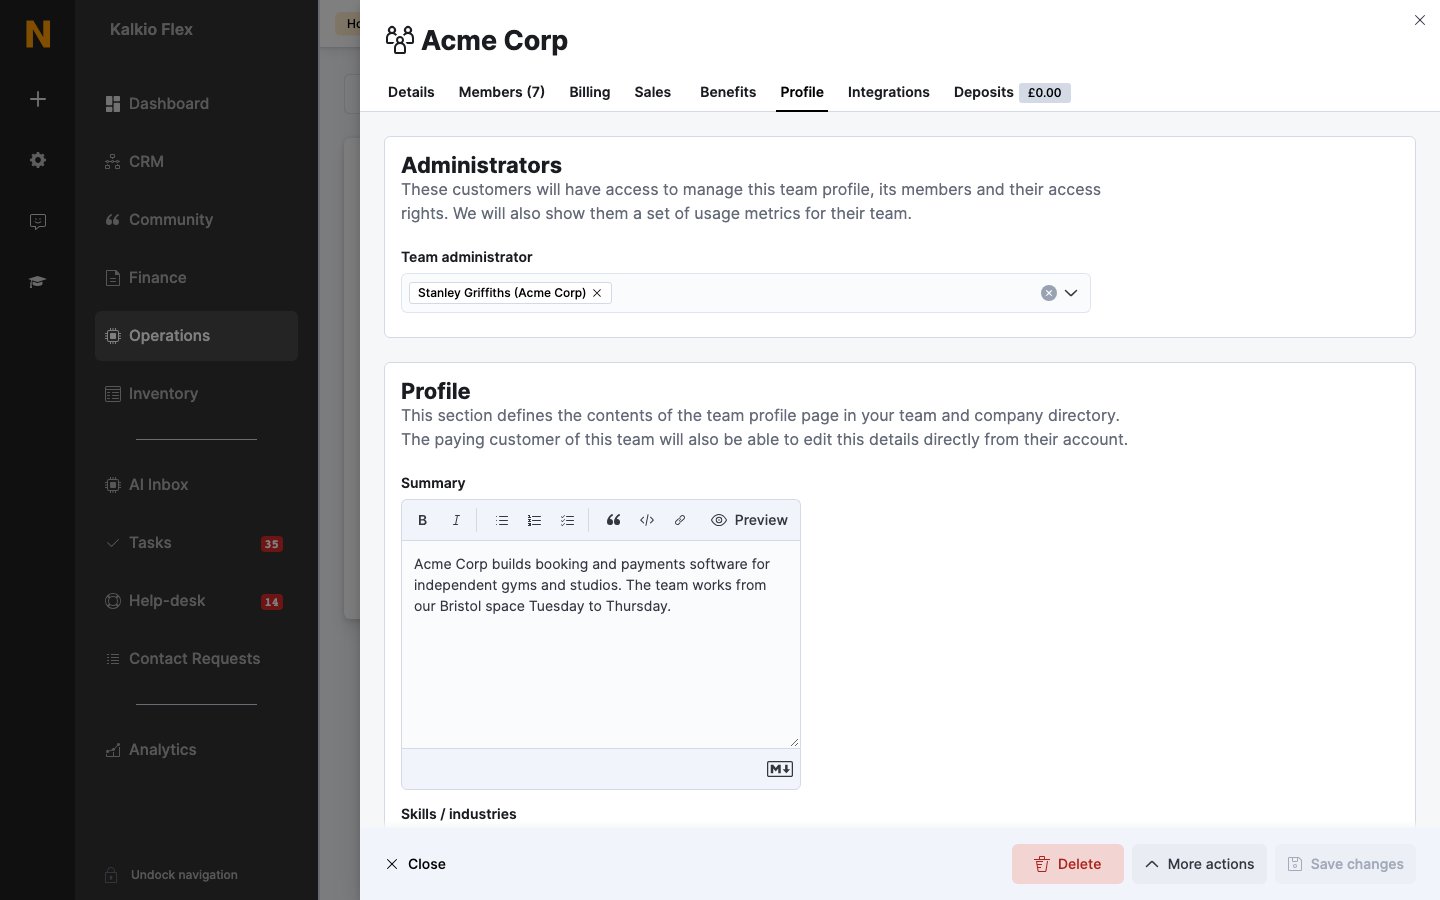1440x900 pixels.
Task: Open Finance in the sidebar
Action: (x=196, y=278)
